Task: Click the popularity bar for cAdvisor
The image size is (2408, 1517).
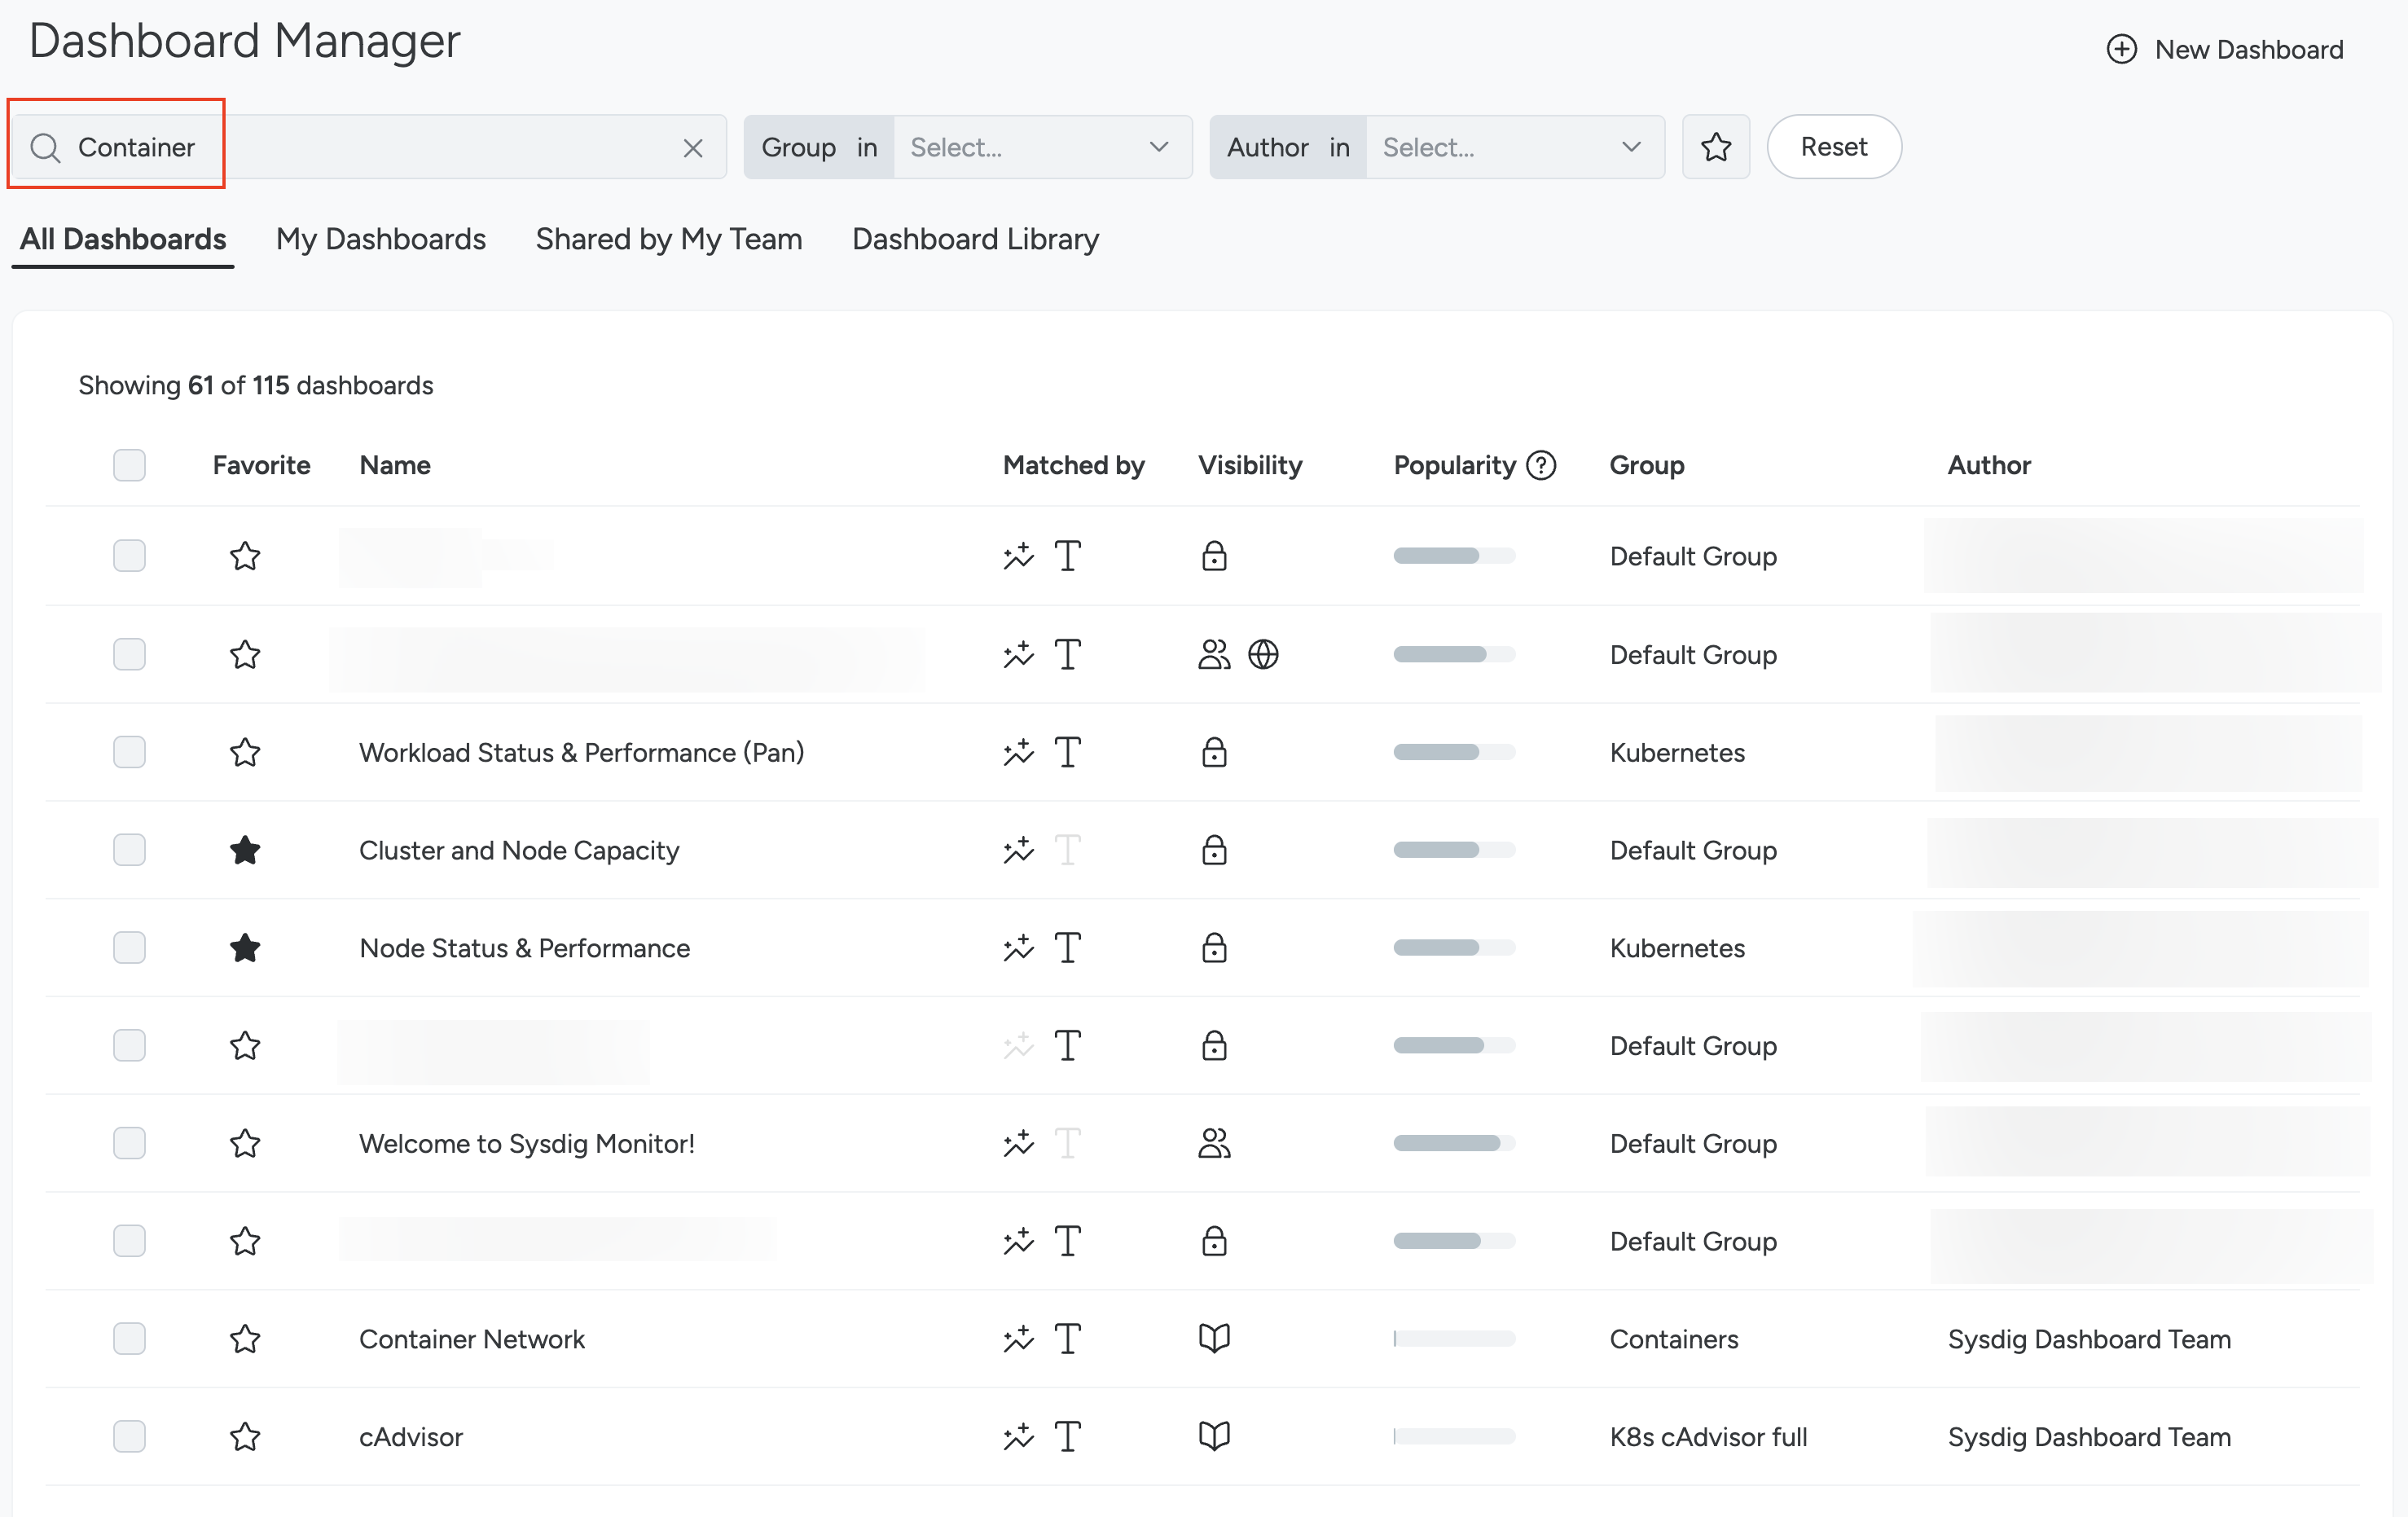Action: pos(1454,1437)
